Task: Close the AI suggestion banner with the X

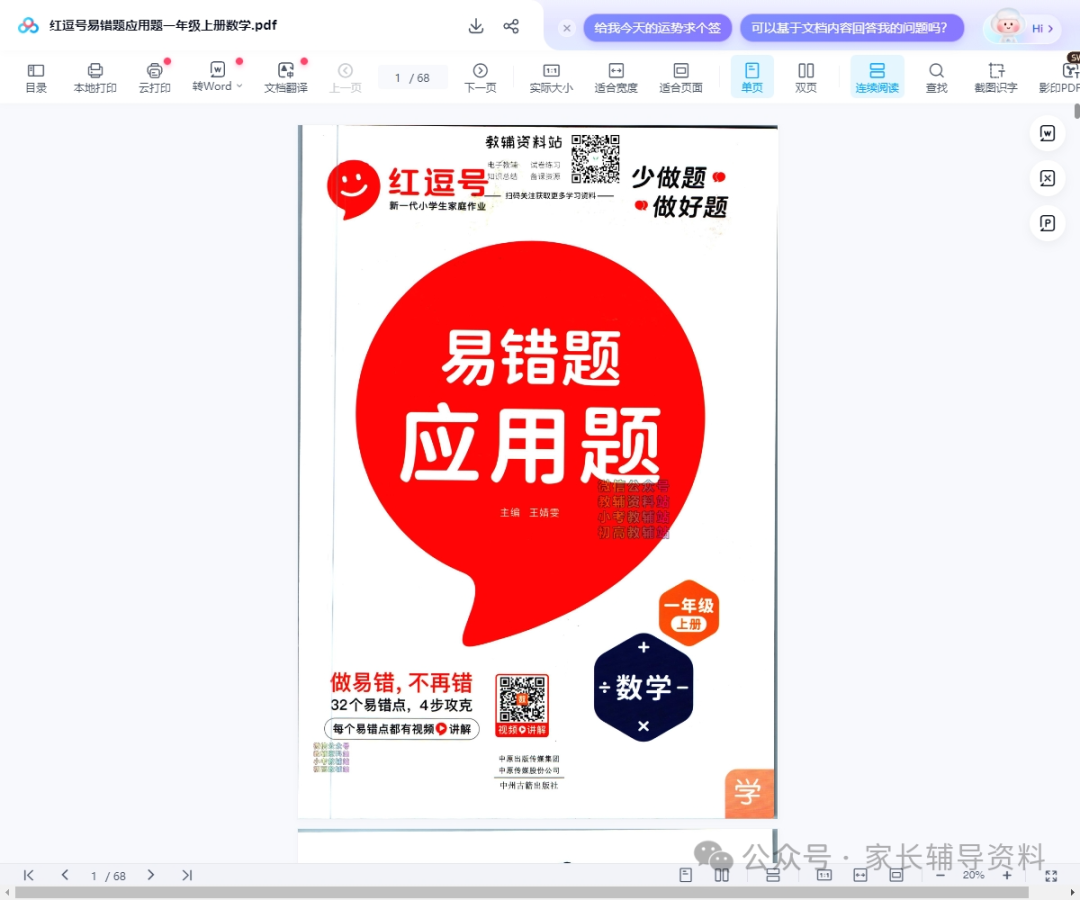Action: (566, 28)
